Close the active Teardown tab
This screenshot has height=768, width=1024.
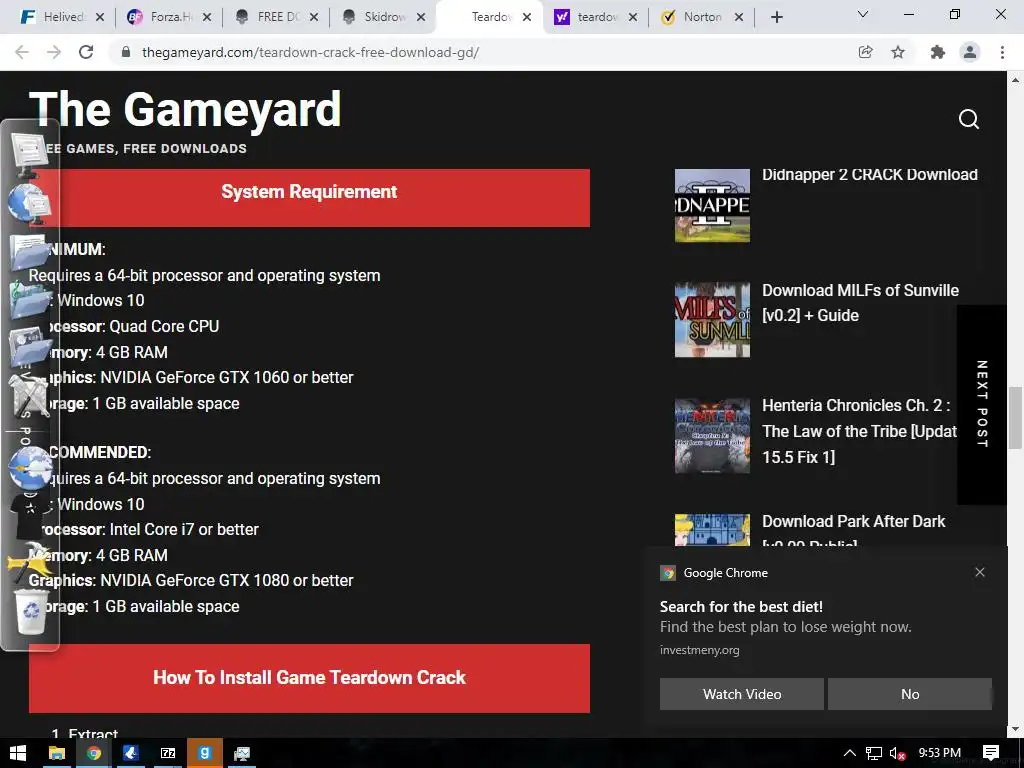coord(527,17)
